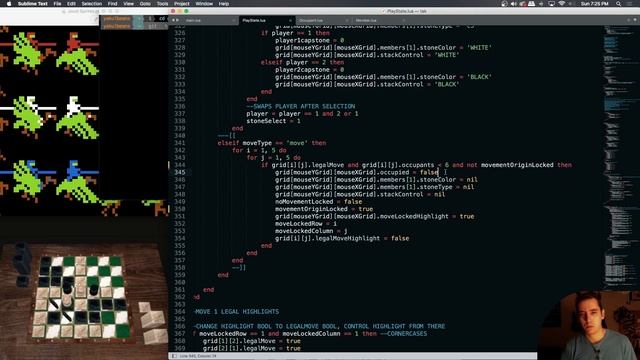The height and width of the screenshot is (360, 640).
Task: Click the 'for i = 1, 5 do' line
Action: pyautogui.click(x=259, y=150)
